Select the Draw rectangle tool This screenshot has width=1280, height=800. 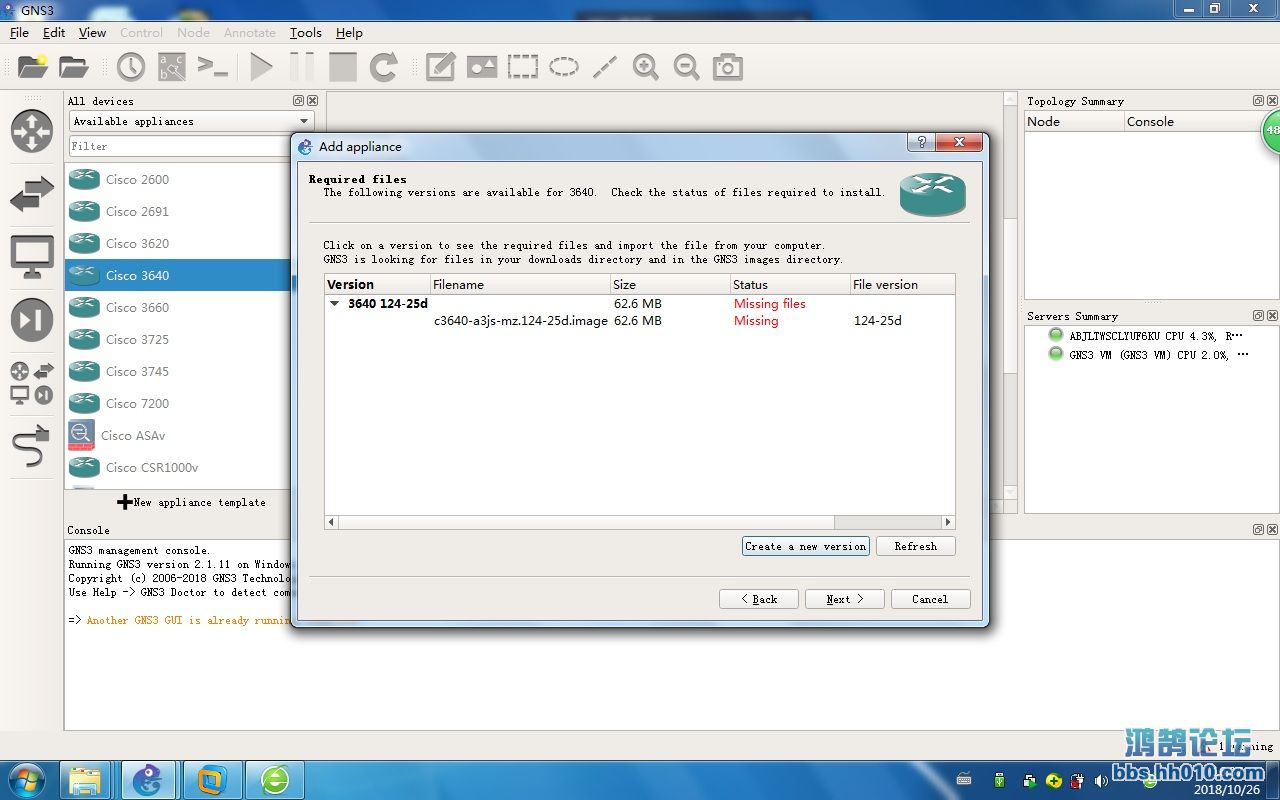click(x=522, y=67)
